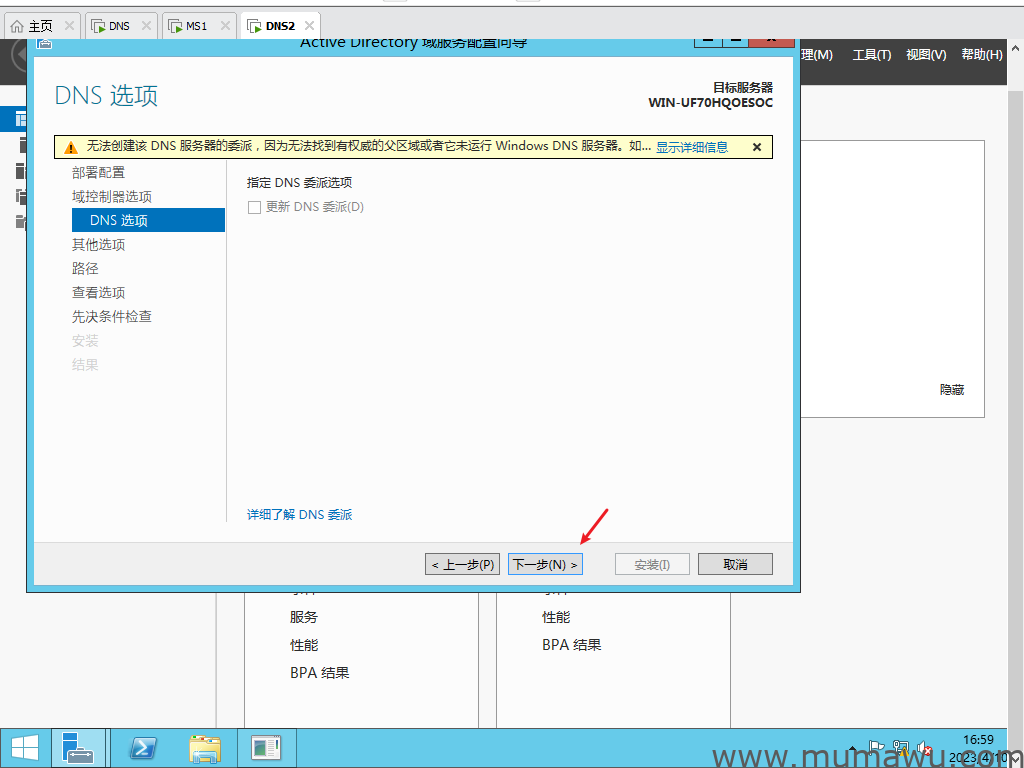
Task: Open the 工具(T) menu
Action: tap(871, 55)
